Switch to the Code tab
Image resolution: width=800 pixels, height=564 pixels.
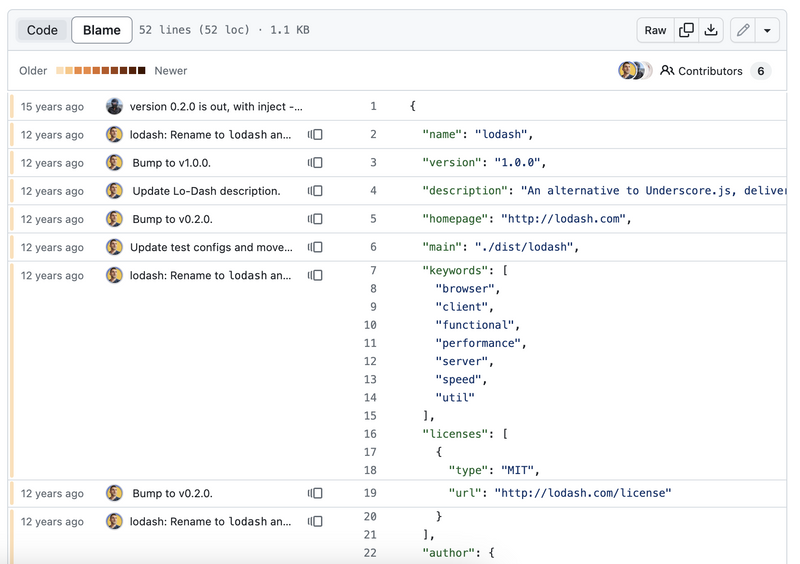[x=42, y=30]
